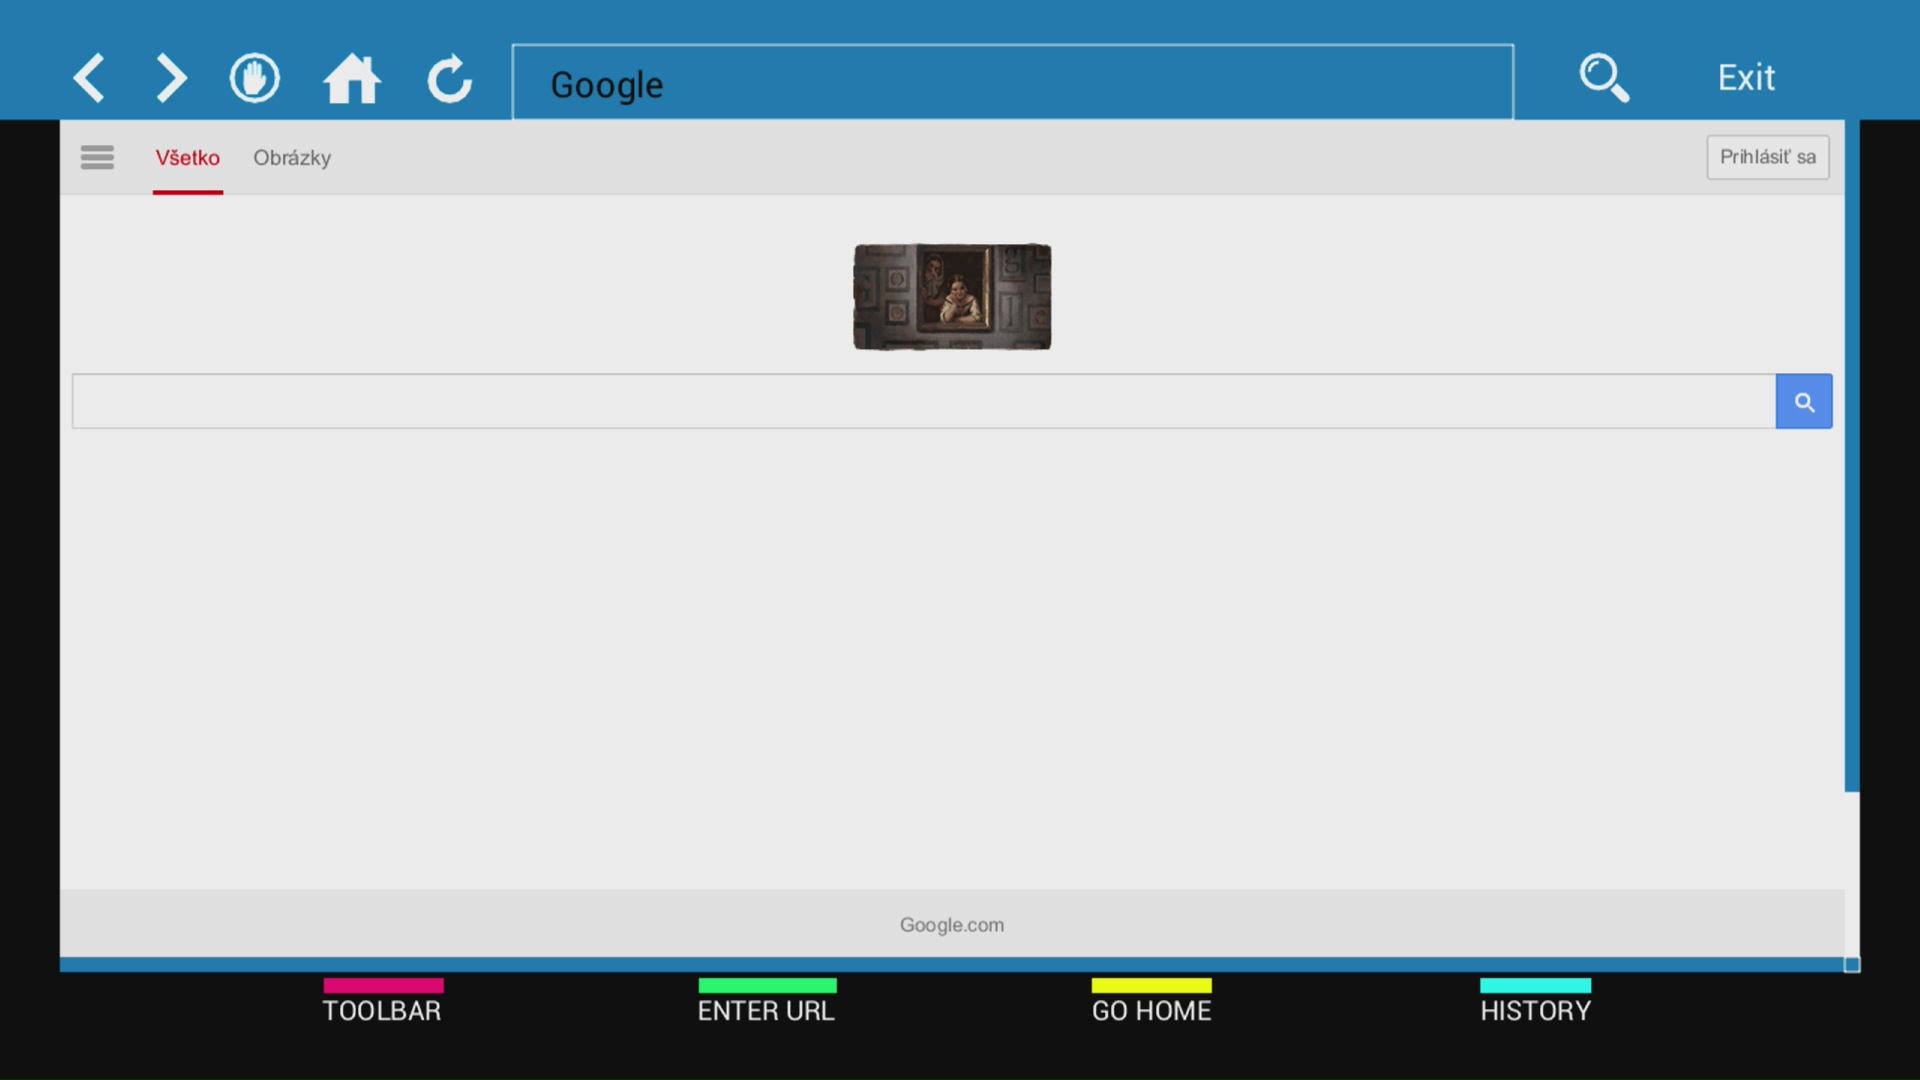Screen dimensions: 1920x1080
Task: Click the Prihlásiť sa button
Action: point(1767,157)
